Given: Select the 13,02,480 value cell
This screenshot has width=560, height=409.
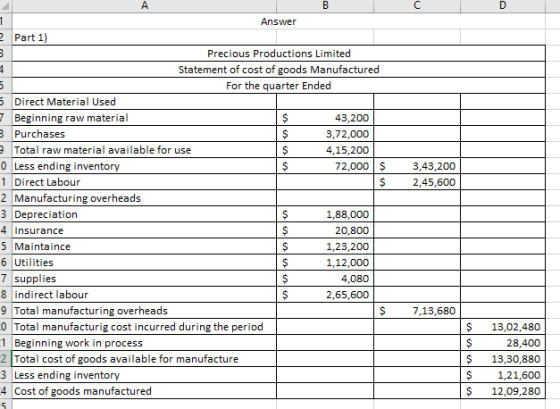Looking at the screenshot, I should coord(502,327).
